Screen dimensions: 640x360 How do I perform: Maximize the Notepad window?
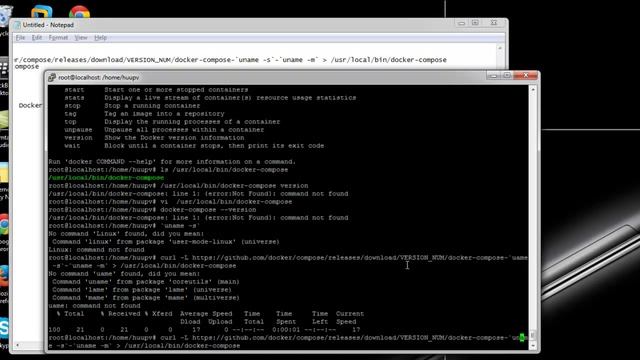point(476,23)
